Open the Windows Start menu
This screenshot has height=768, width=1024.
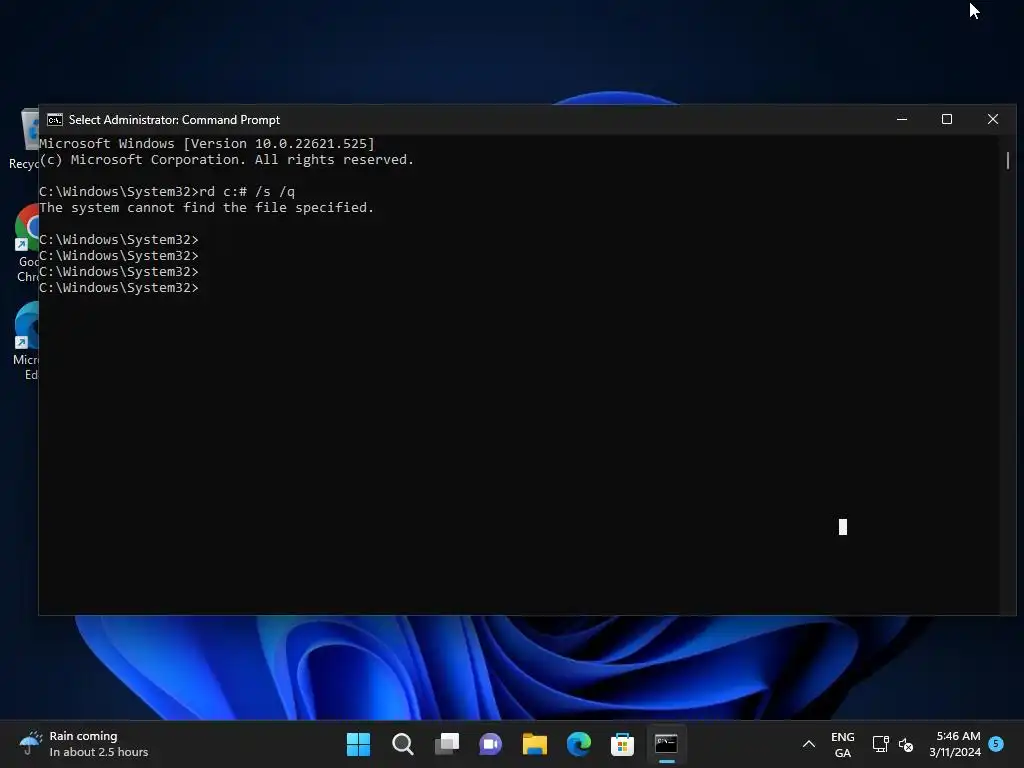358,744
